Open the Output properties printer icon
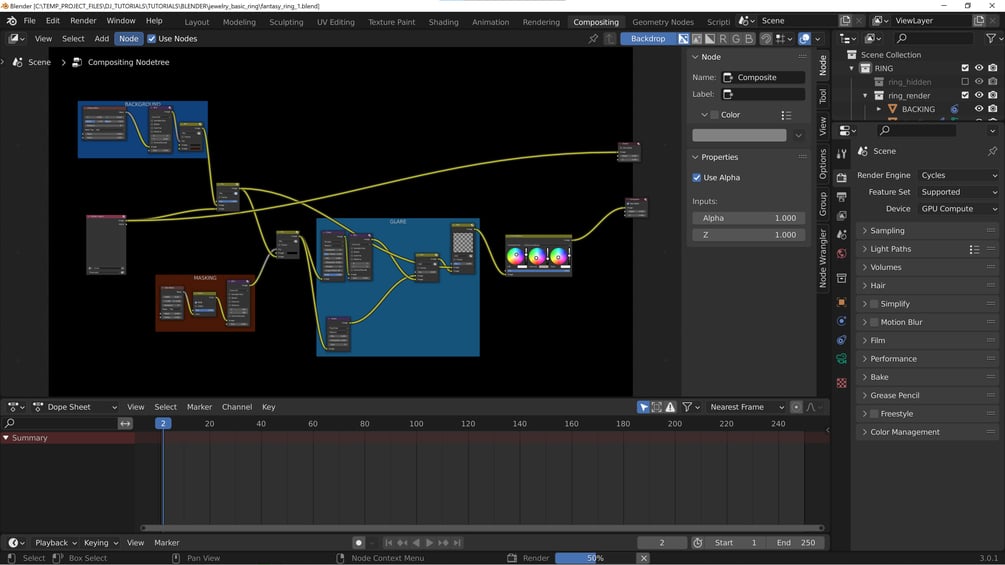 coord(842,196)
